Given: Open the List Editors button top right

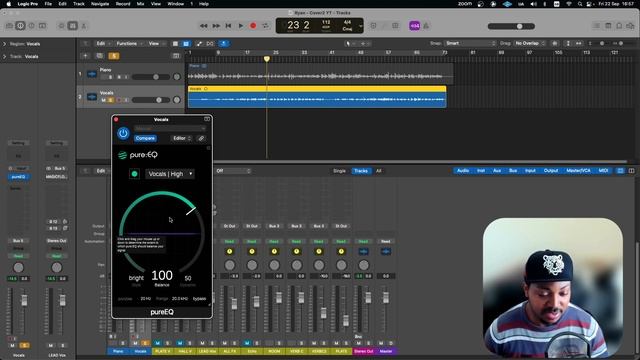Looking at the screenshot, I should pyautogui.click(x=597, y=26).
